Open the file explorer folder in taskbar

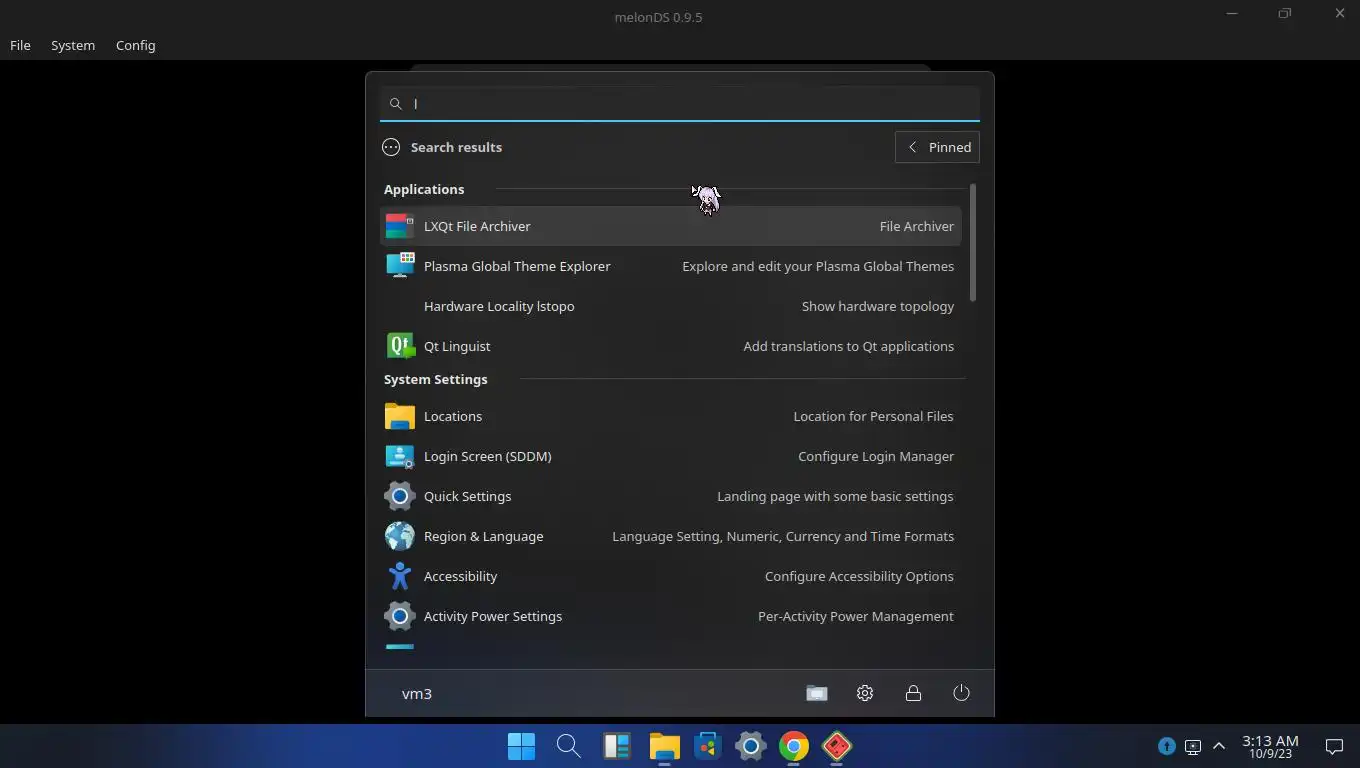click(x=665, y=746)
